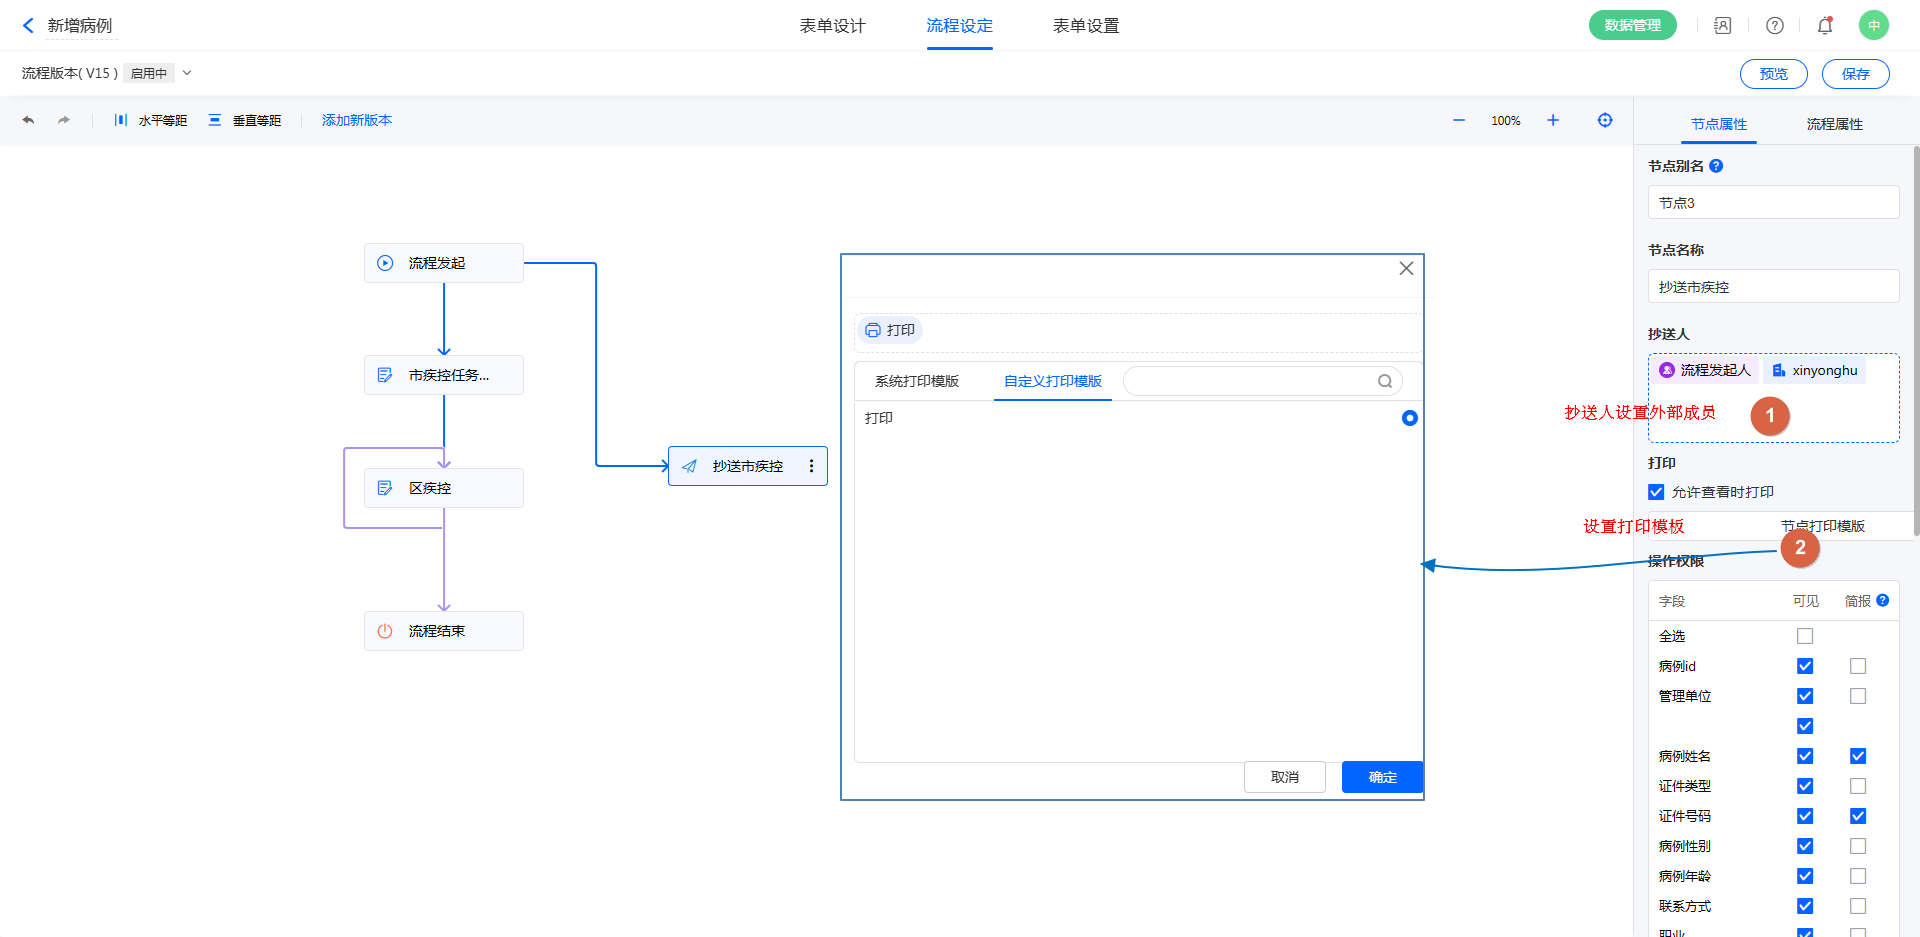This screenshot has height=937, width=1920.
Task: Zoom in with the plus icon
Action: (1553, 120)
